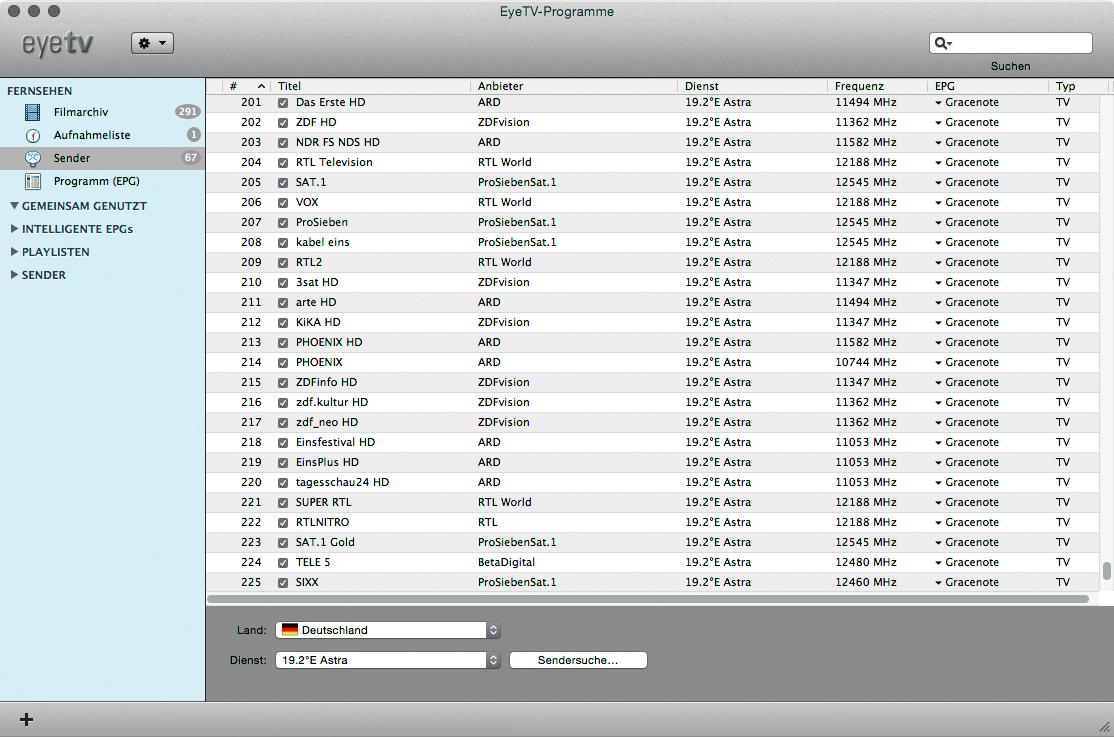Click the Aufnahmeliste clock icon

tap(33, 135)
